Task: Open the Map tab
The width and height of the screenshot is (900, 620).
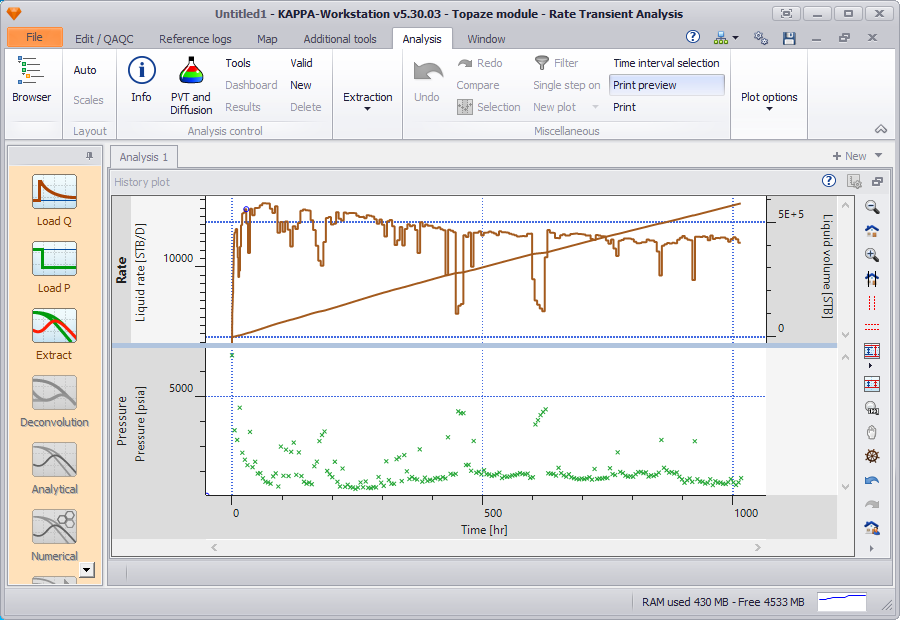Action: [267, 38]
